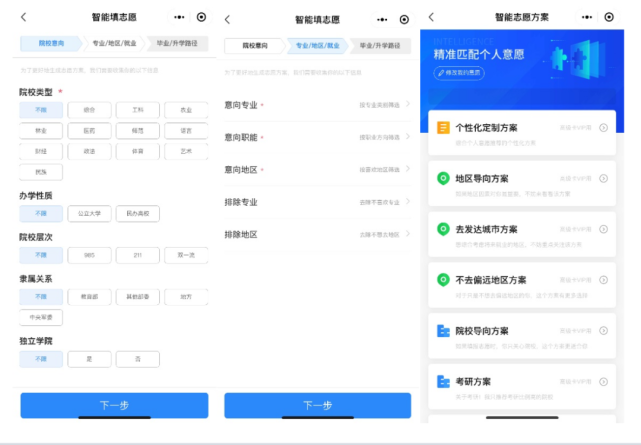Tap circle close icon on 智能志愿方案 screen
Image resolution: width=641 pixels, height=445 pixels.
tap(609, 17)
